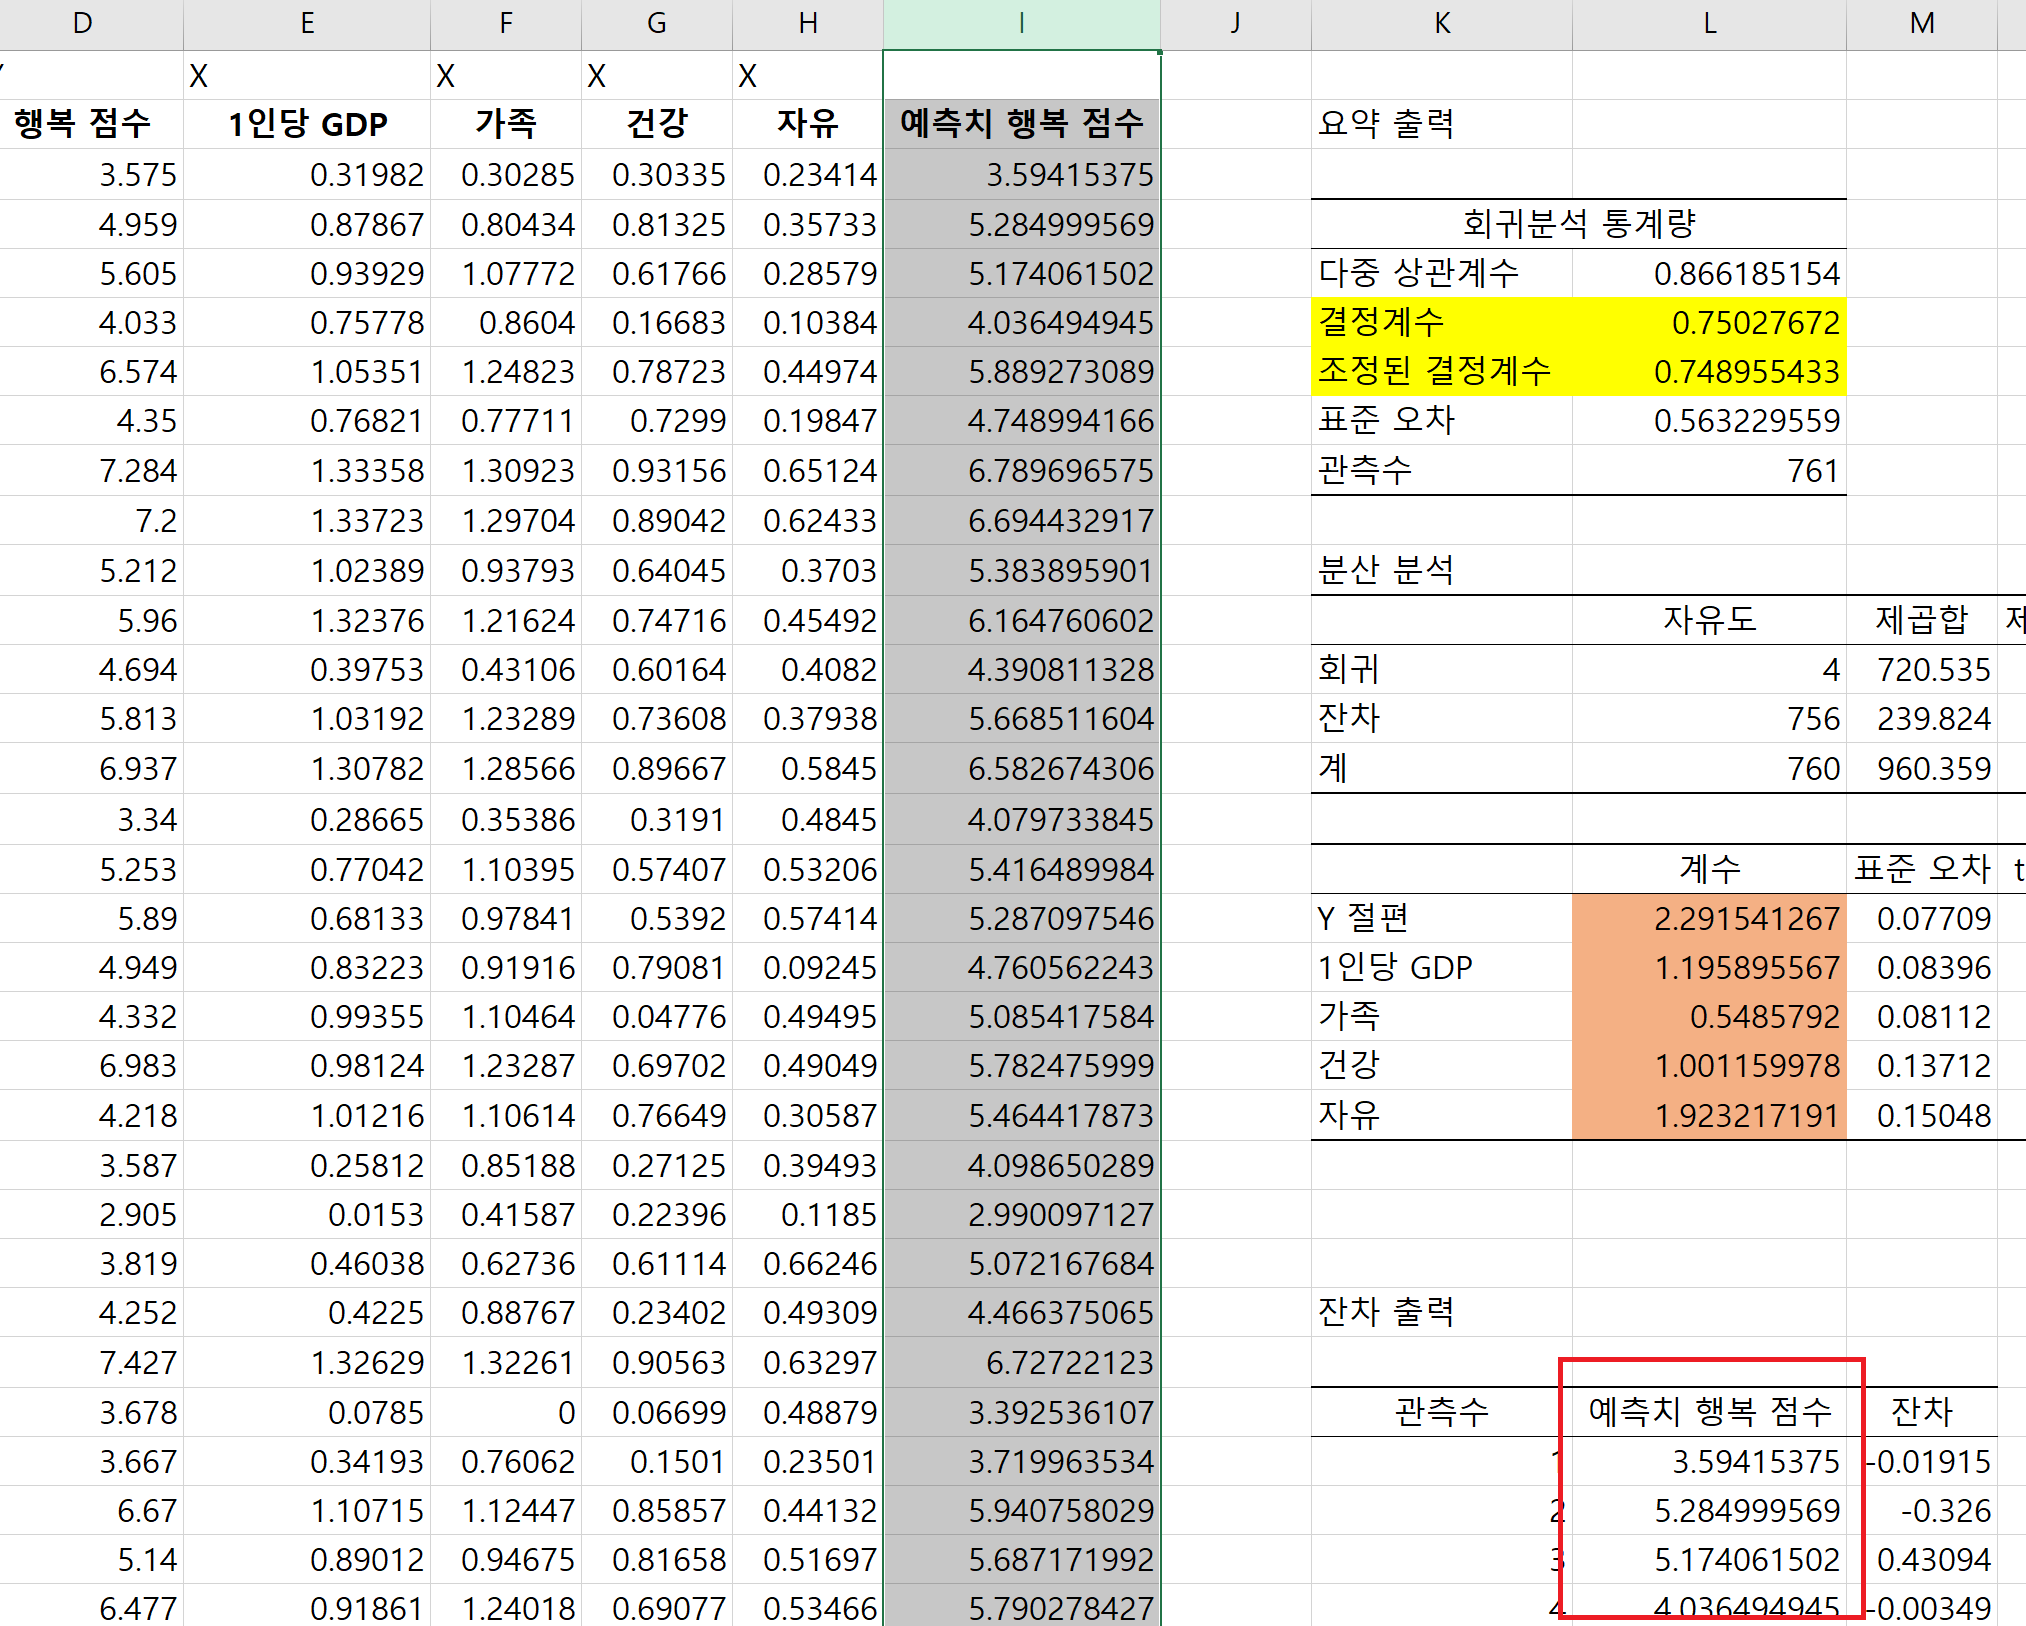
Task: Click the 건강 coefficient 1.001159978
Action: click(x=1709, y=1066)
